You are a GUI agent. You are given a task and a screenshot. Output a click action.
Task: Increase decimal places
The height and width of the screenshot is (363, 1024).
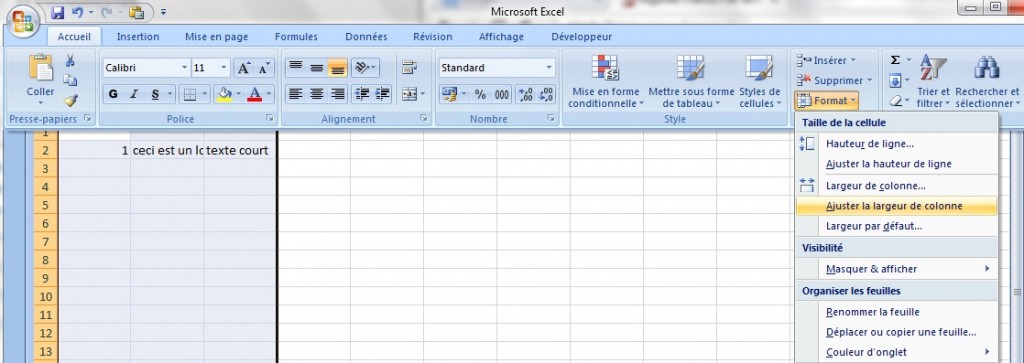click(526, 94)
